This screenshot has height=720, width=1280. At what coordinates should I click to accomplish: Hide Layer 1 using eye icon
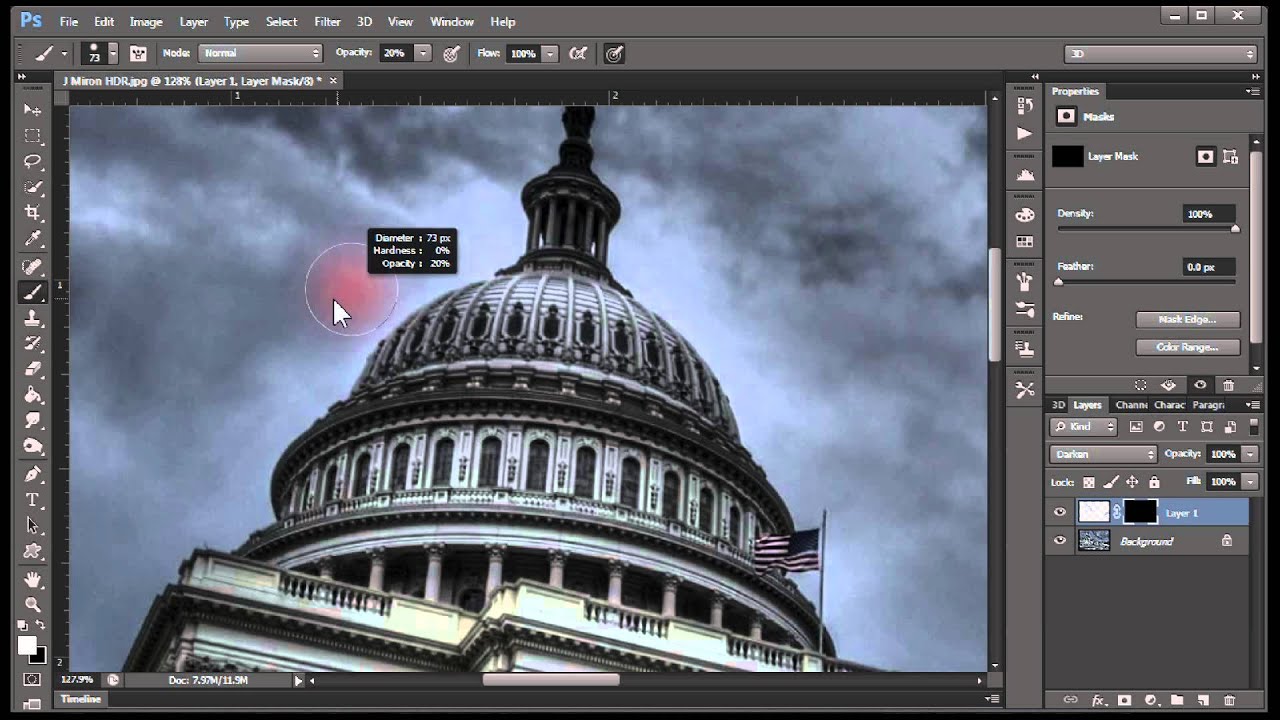click(x=1060, y=512)
